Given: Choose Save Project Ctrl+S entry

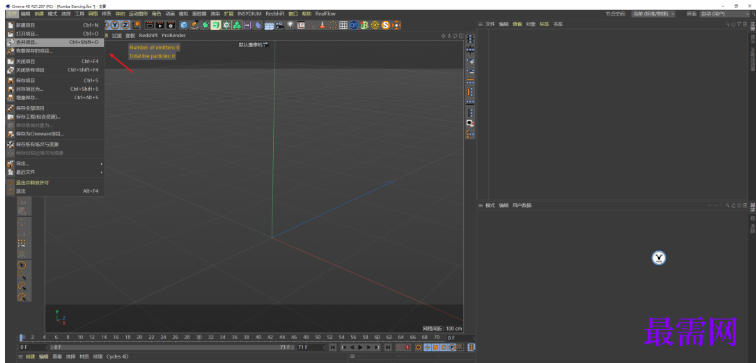Looking at the screenshot, I should (54, 80).
